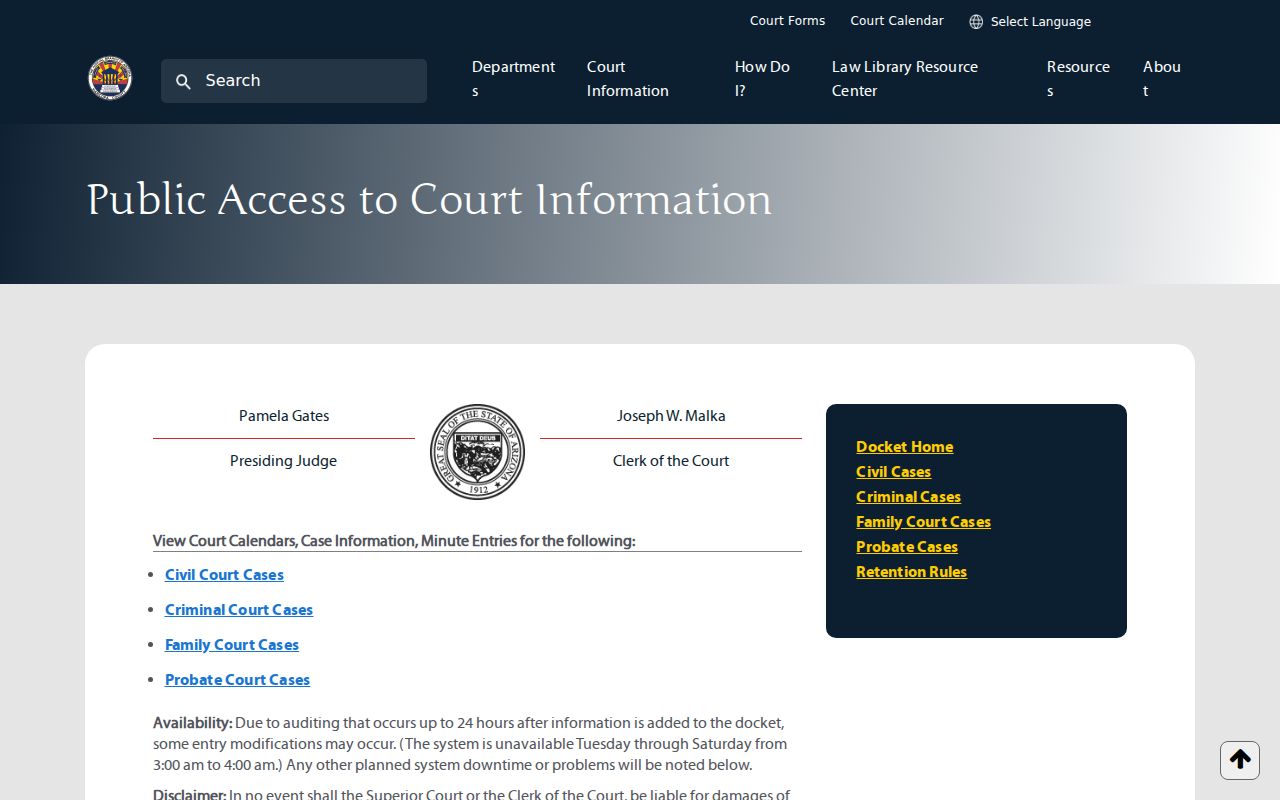
Task: Click the Great Seal of Arizona image
Action: click(477, 452)
